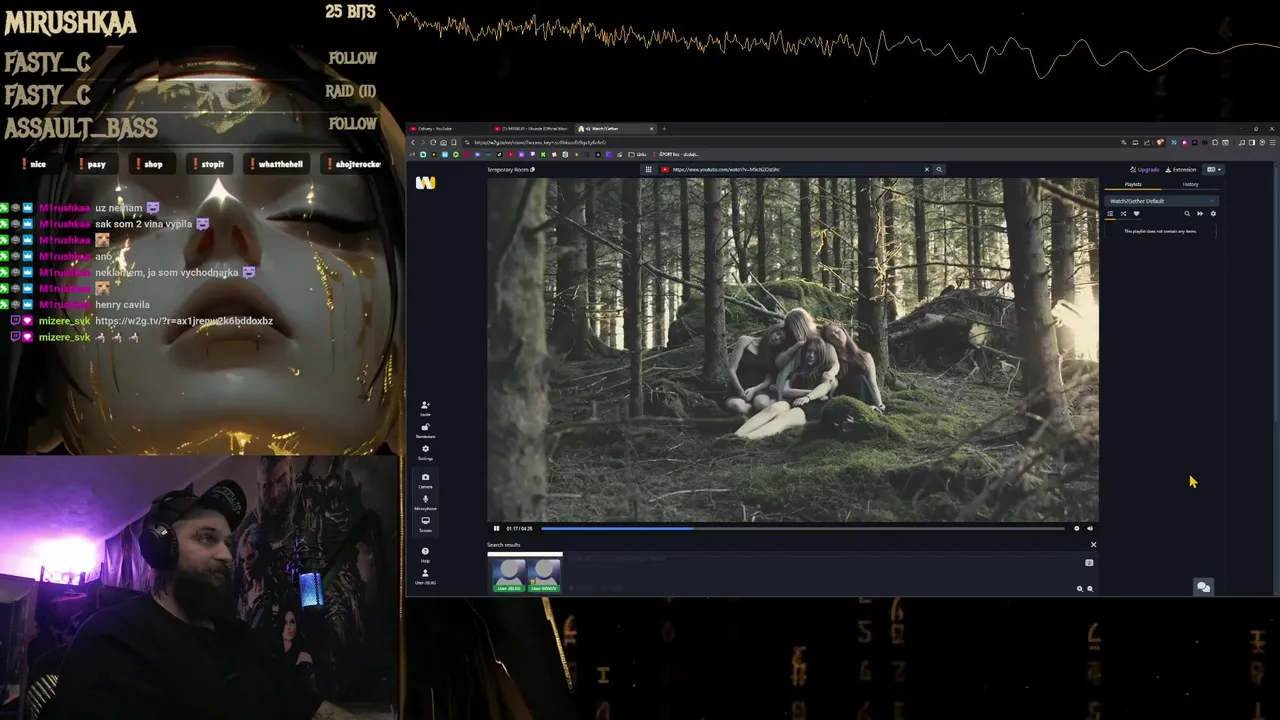1280x720 pixels.
Task: Reload the browser page
Action: pos(433,142)
